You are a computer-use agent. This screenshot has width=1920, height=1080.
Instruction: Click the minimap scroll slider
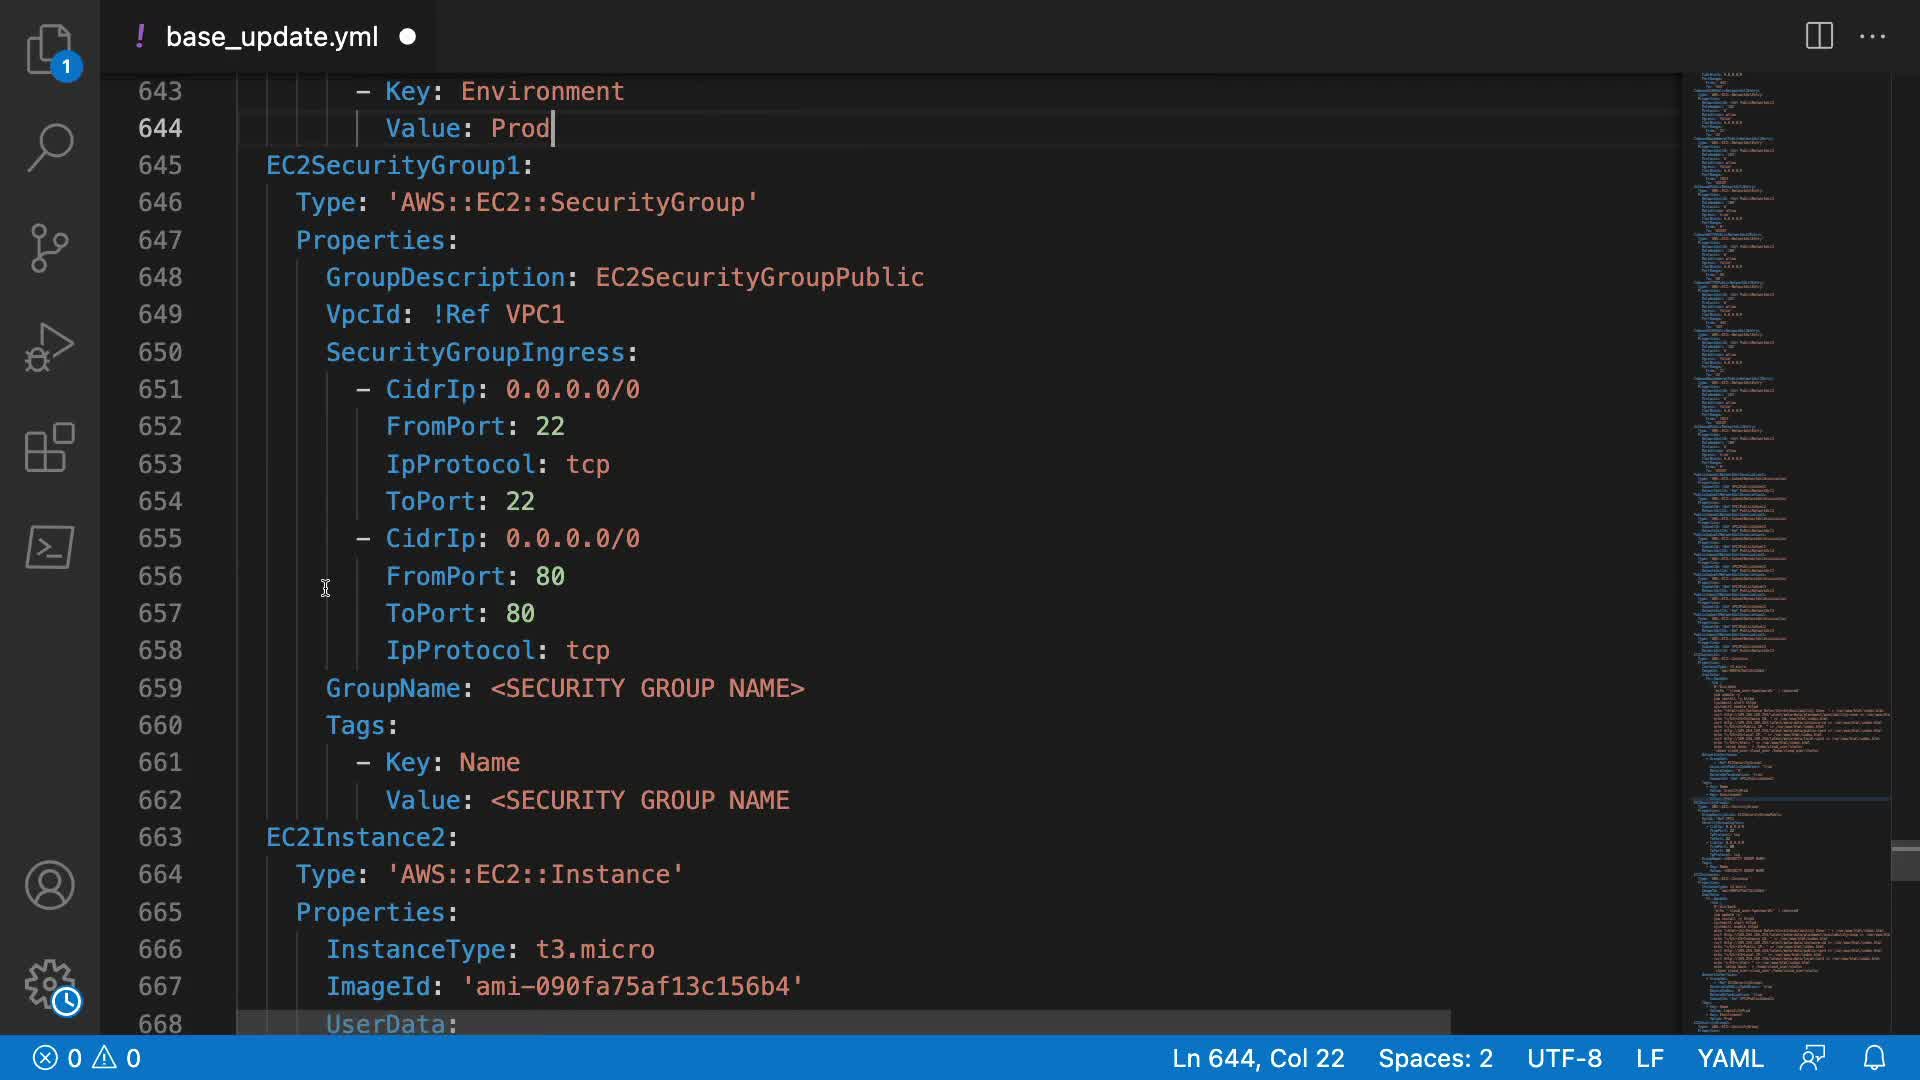coord(1904,862)
